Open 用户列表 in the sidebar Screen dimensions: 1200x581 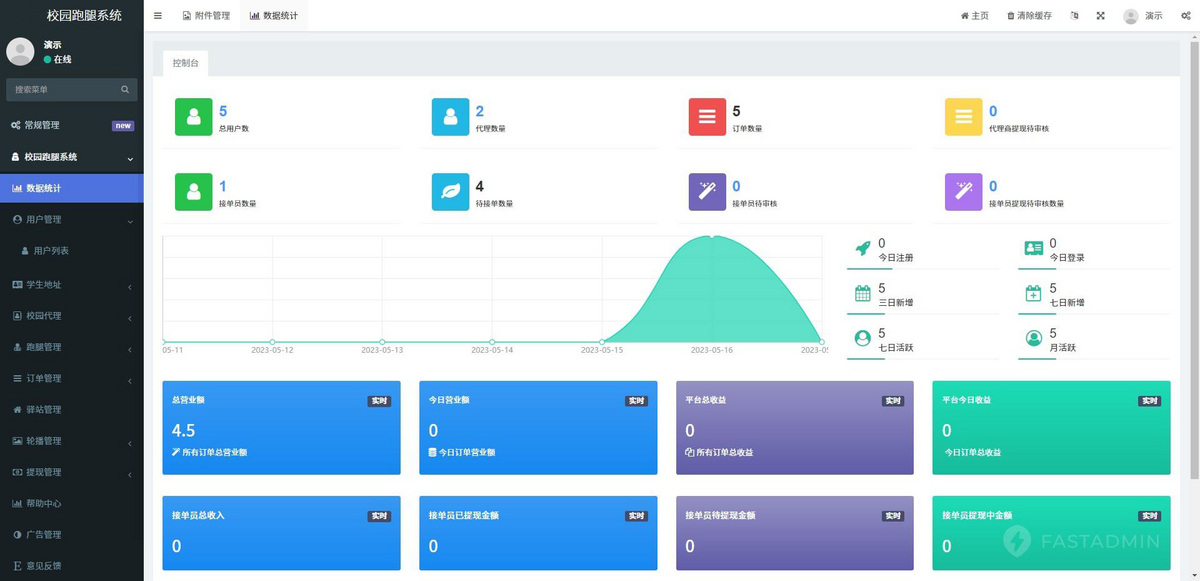coord(51,251)
